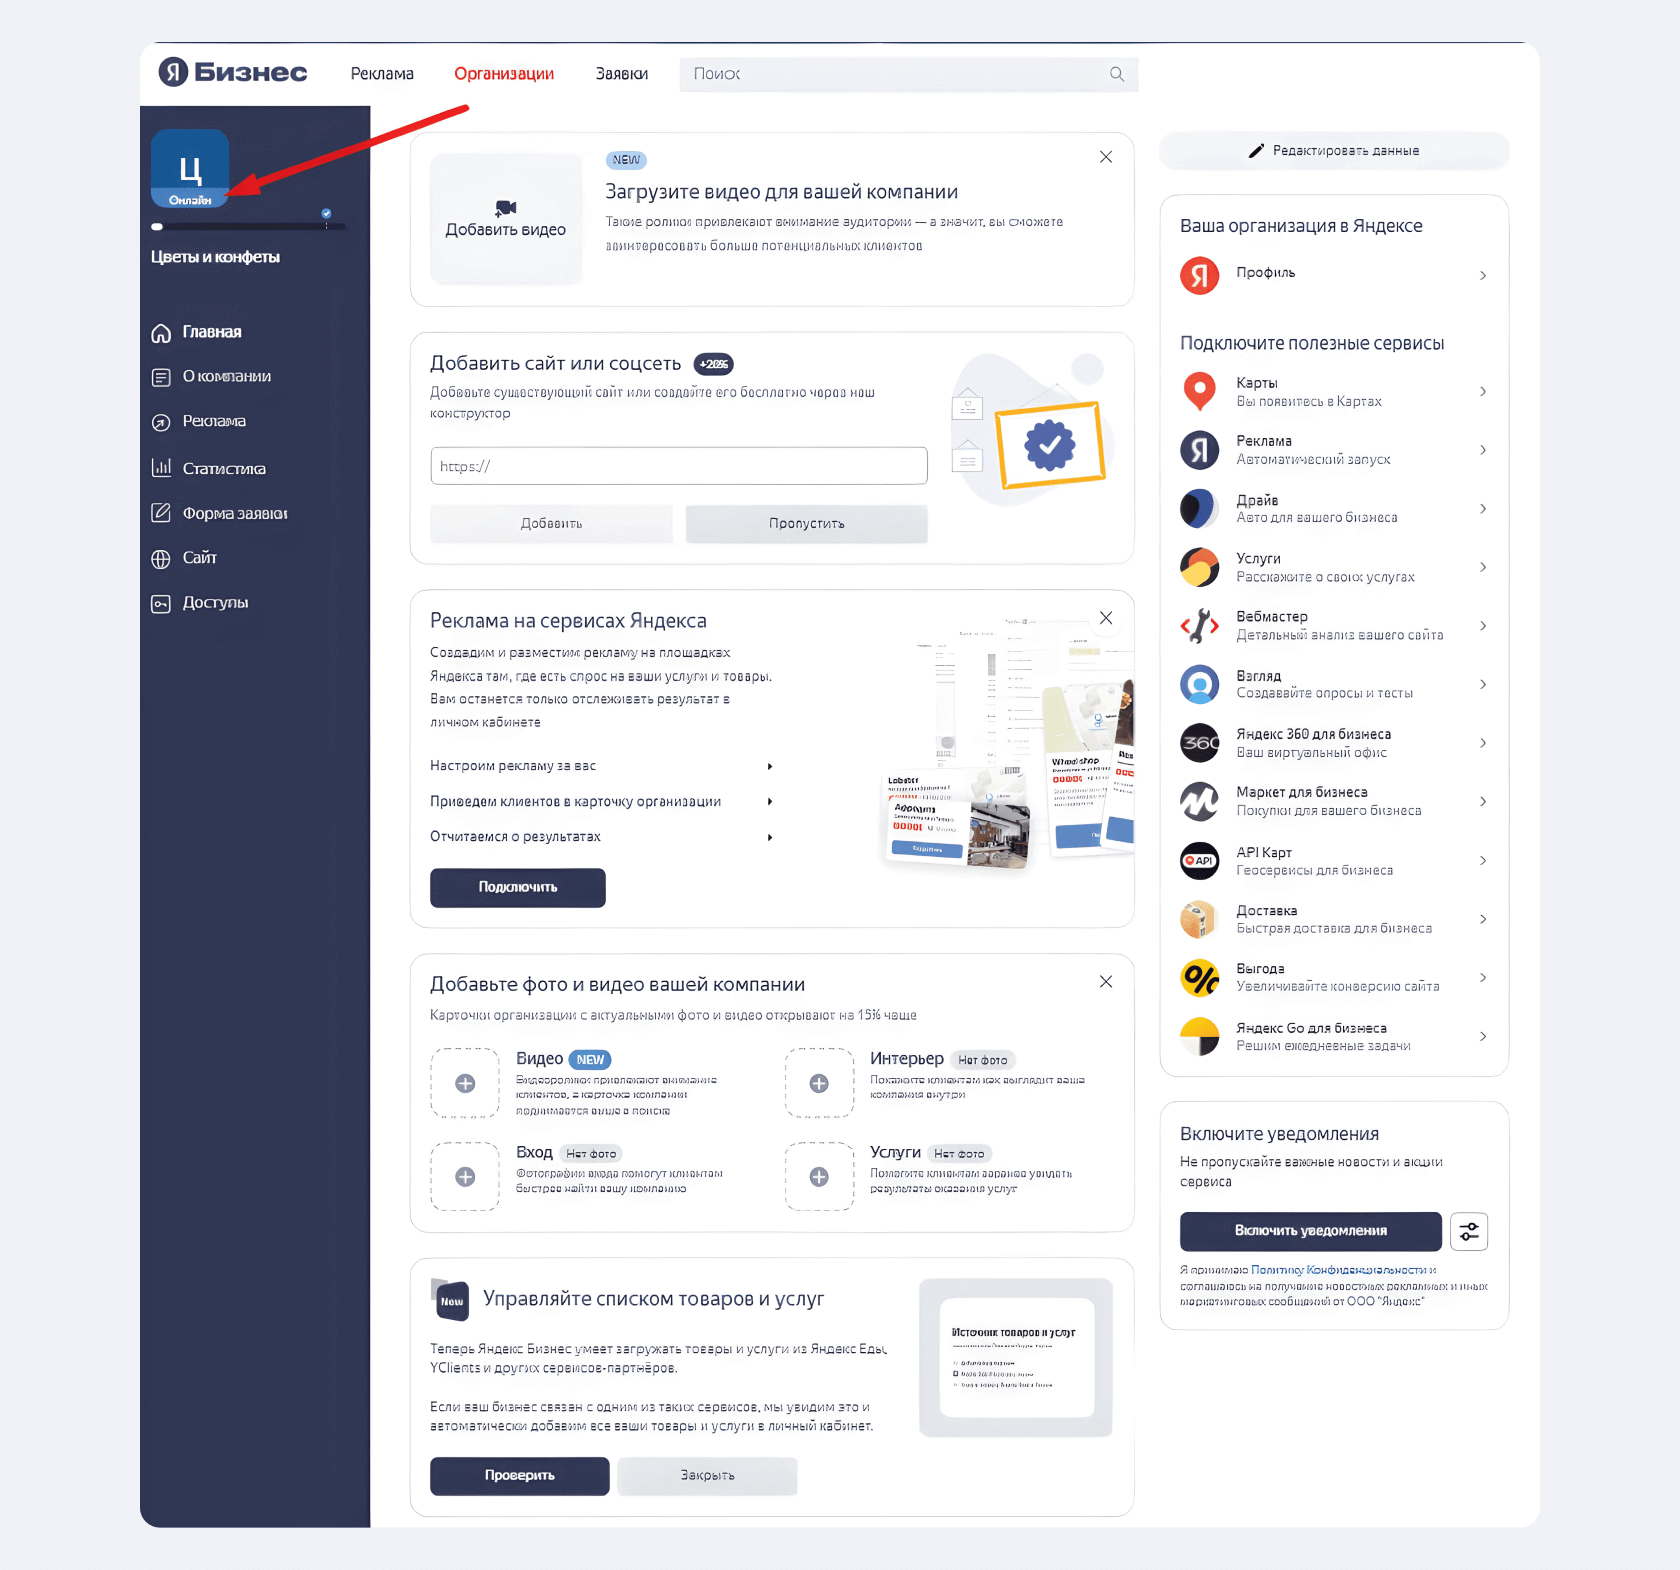Click the Яндекс Бизнес logo
1680x1570 pixels.
coord(233,72)
